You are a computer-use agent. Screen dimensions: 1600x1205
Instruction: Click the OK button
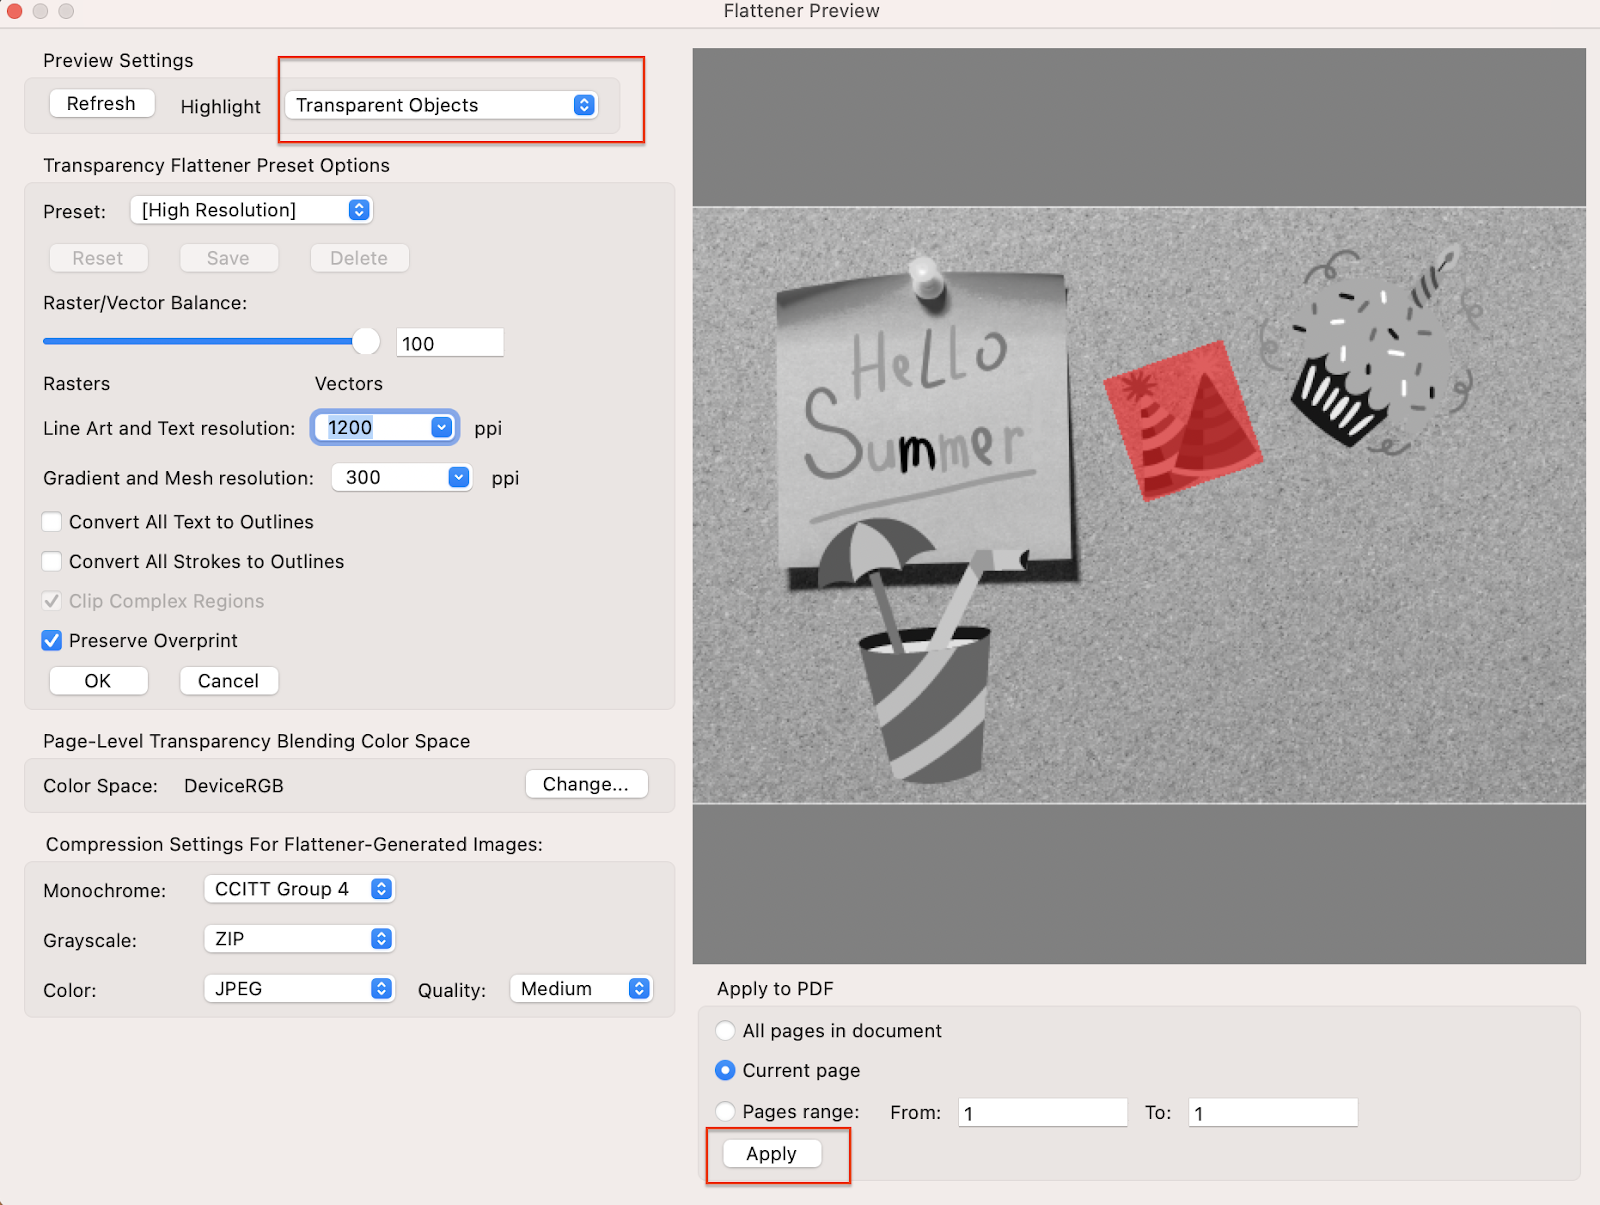pyautogui.click(x=98, y=681)
